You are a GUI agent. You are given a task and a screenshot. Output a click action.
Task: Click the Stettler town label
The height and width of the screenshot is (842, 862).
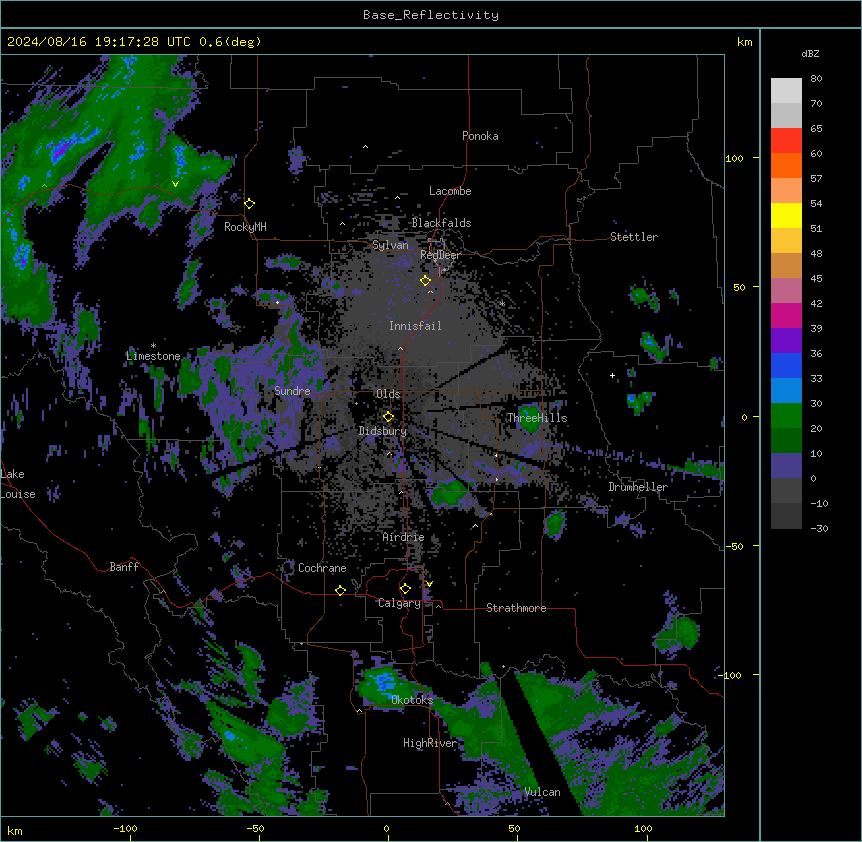click(x=634, y=237)
